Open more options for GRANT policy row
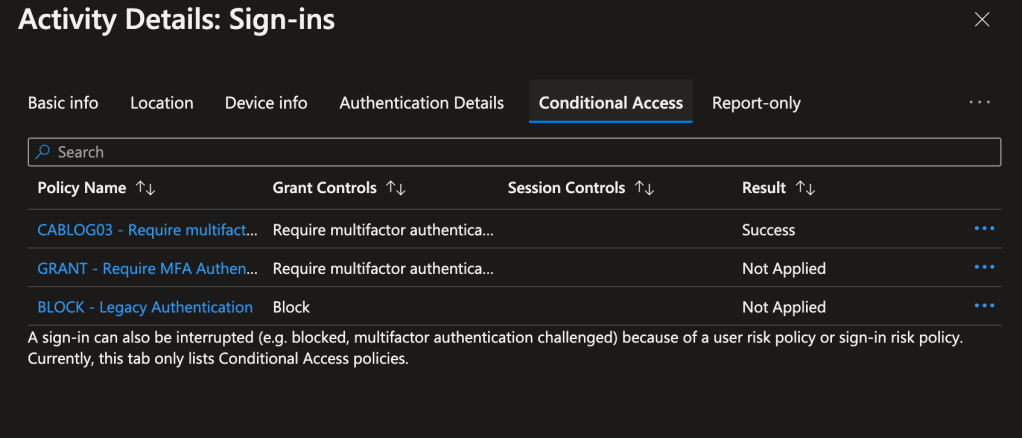The height and width of the screenshot is (438, 1022). click(984, 267)
